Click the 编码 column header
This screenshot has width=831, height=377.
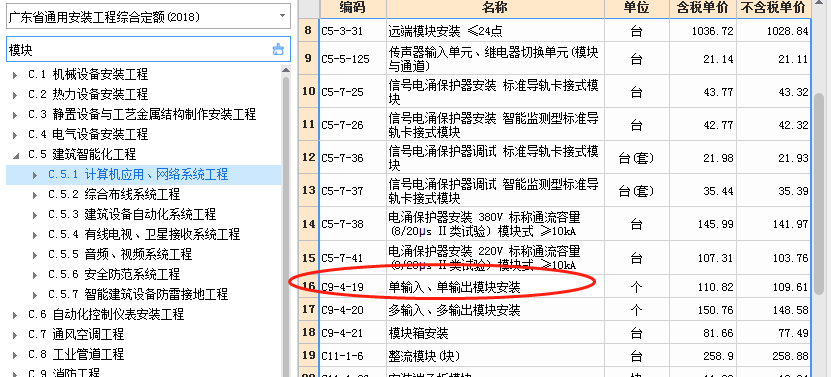point(353,8)
